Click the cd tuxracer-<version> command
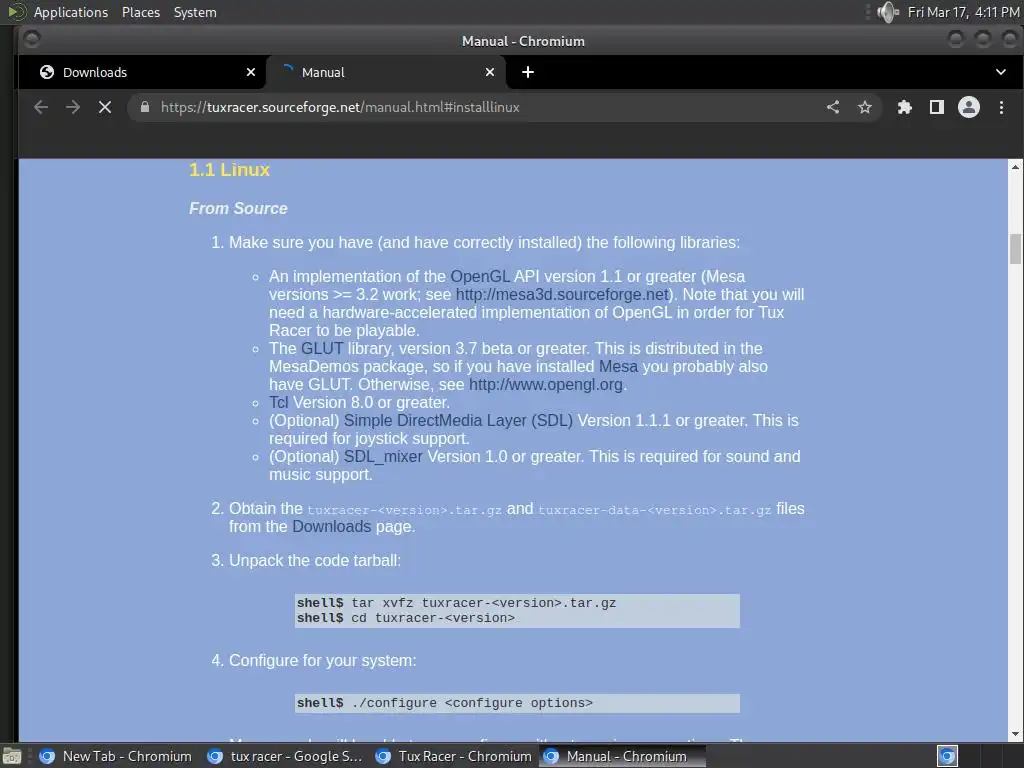The width and height of the screenshot is (1024, 768). (433, 618)
